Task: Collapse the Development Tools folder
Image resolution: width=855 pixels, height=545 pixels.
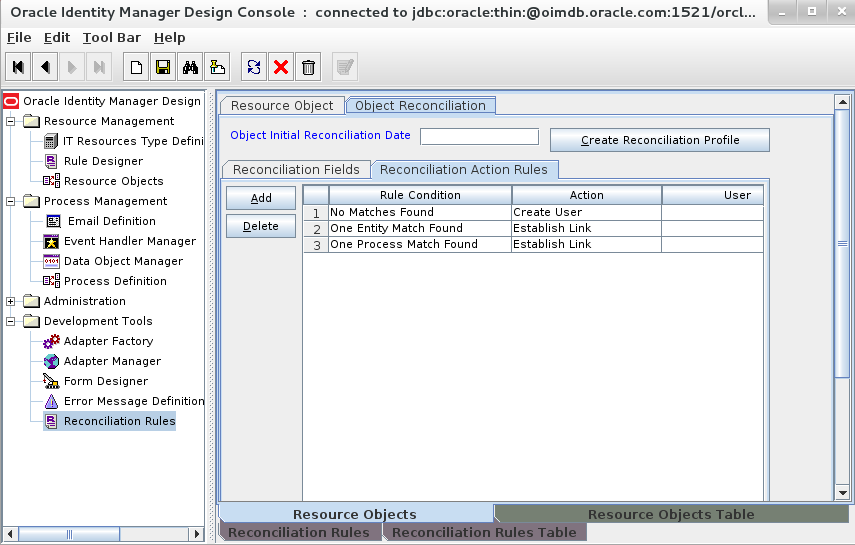Action: 10,321
